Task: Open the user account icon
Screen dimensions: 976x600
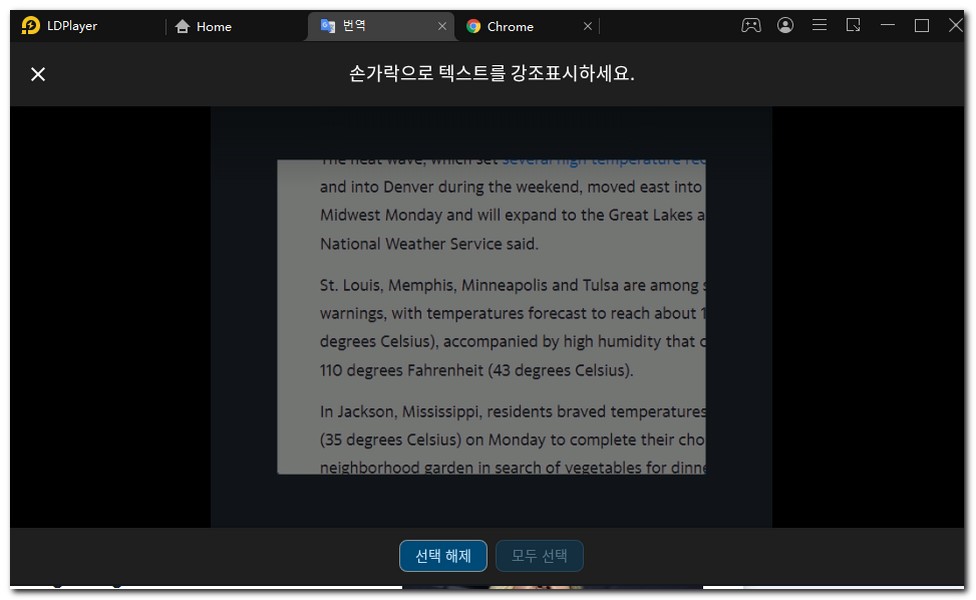Action: click(785, 26)
